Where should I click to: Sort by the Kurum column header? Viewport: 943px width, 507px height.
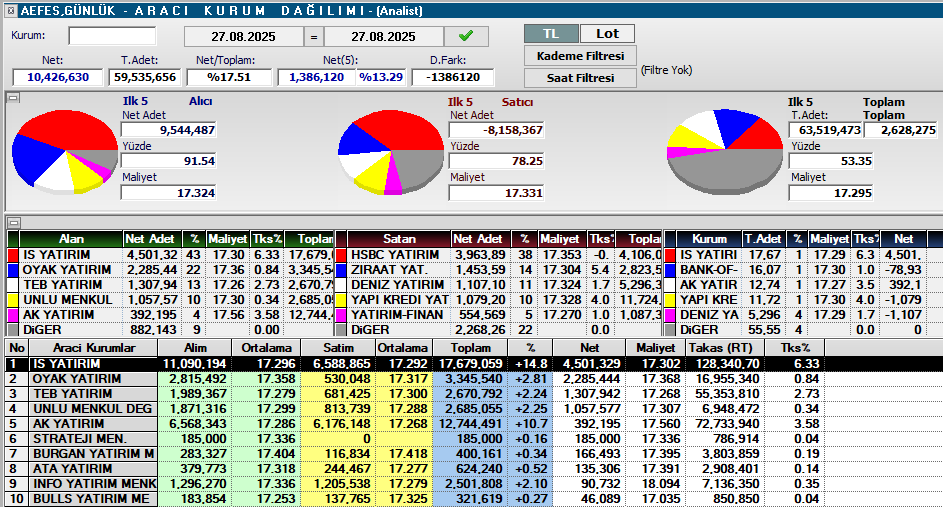(x=709, y=239)
